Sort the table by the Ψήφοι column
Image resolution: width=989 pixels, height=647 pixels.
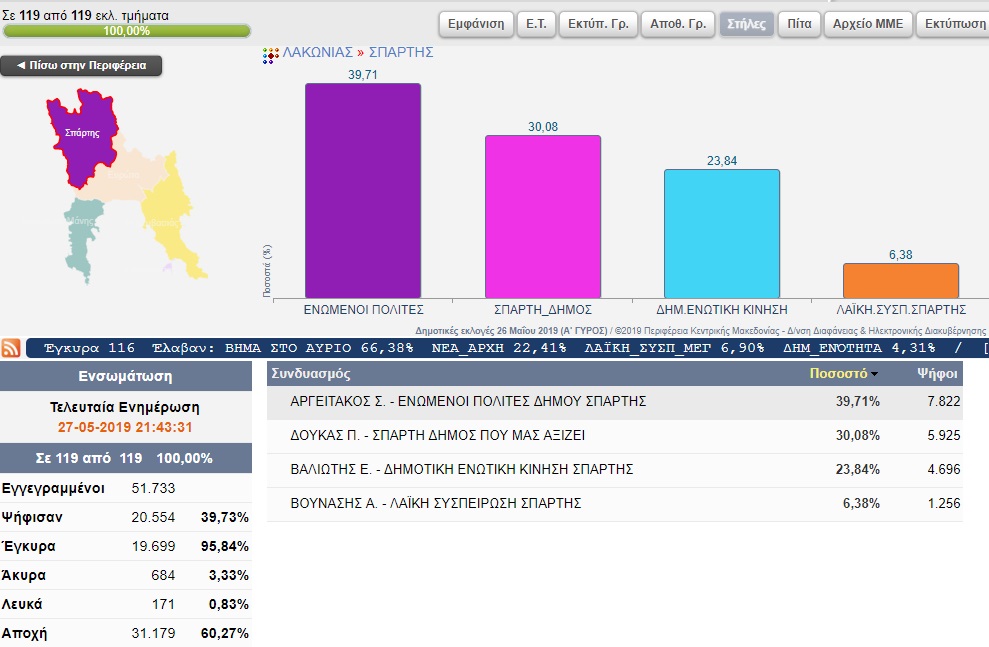pyautogui.click(x=937, y=374)
